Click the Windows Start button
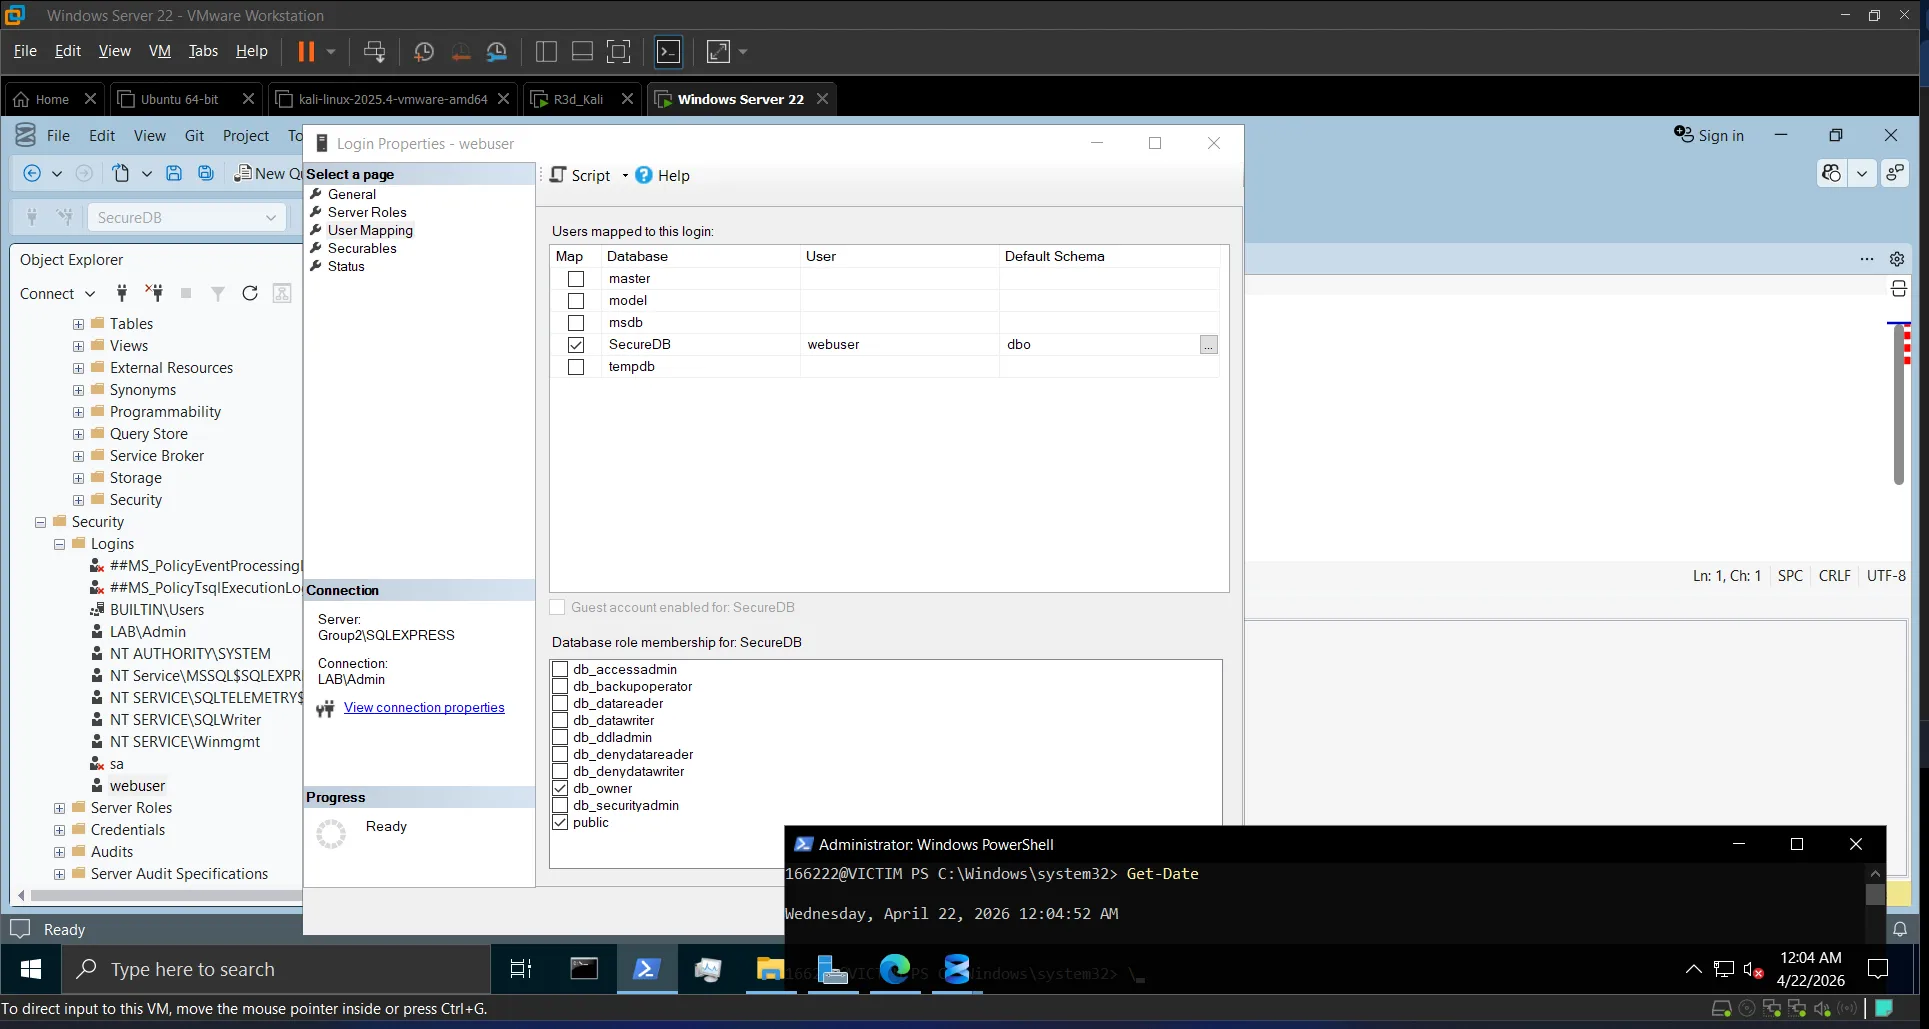1929x1029 pixels. [x=31, y=969]
